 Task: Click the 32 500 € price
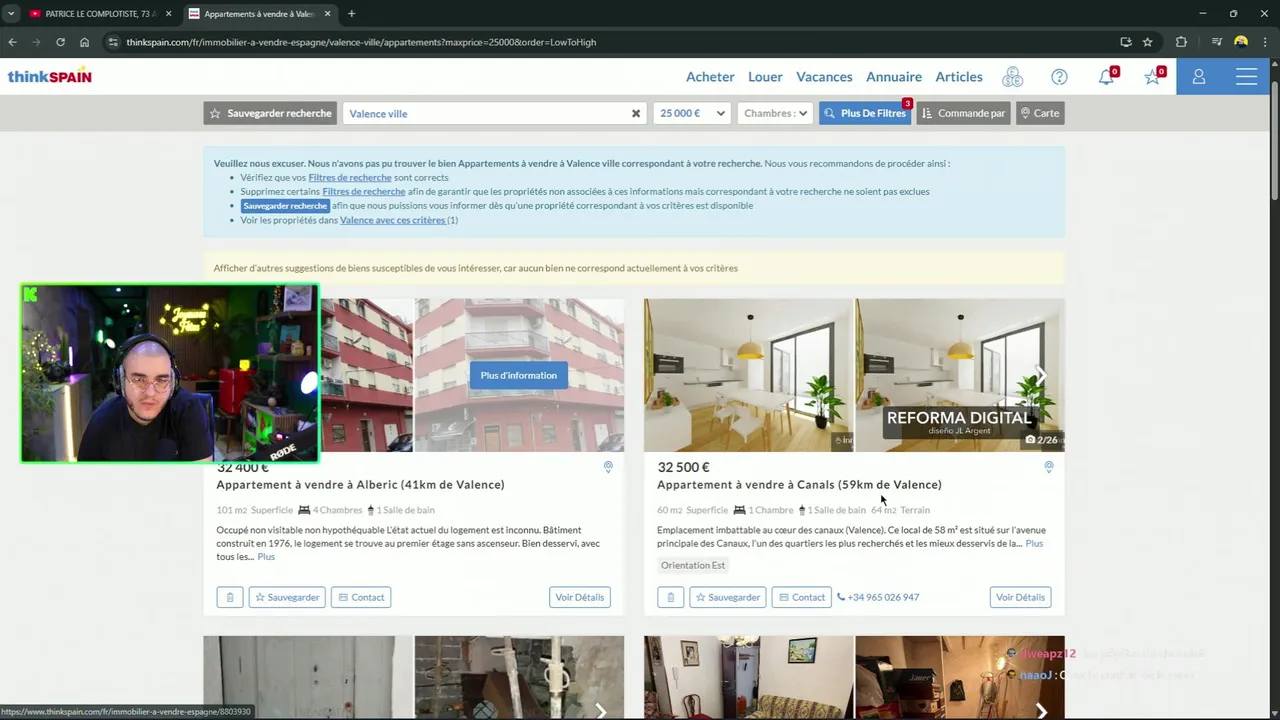[683, 467]
